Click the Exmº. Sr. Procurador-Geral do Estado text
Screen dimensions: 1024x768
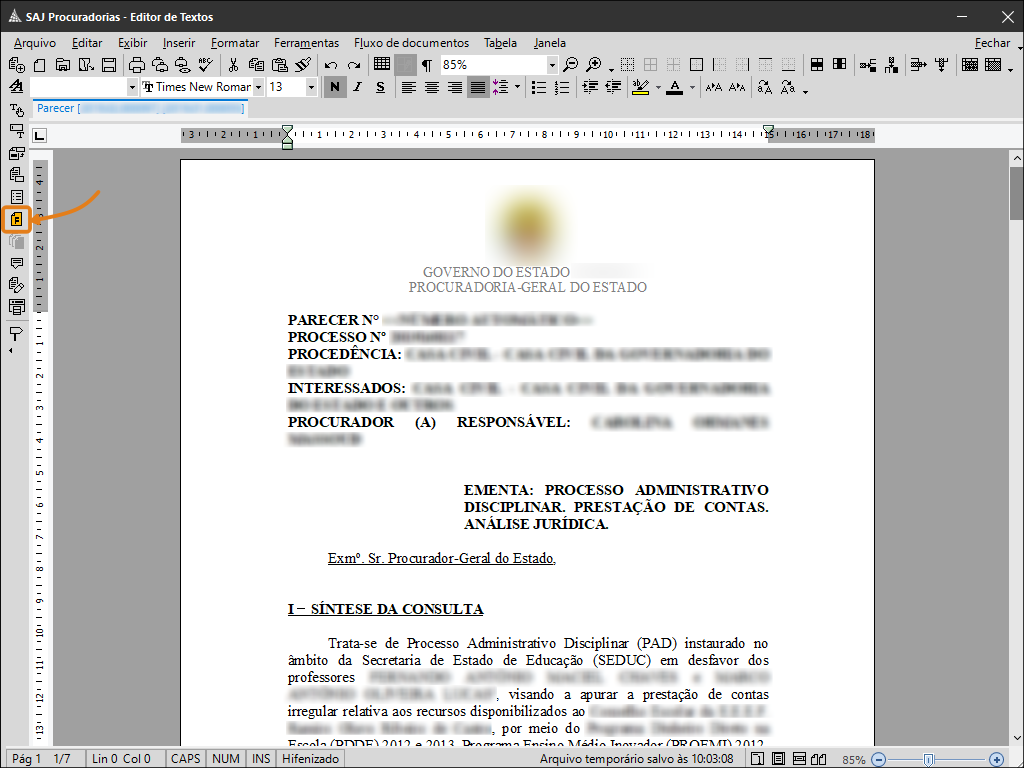click(x=441, y=558)
